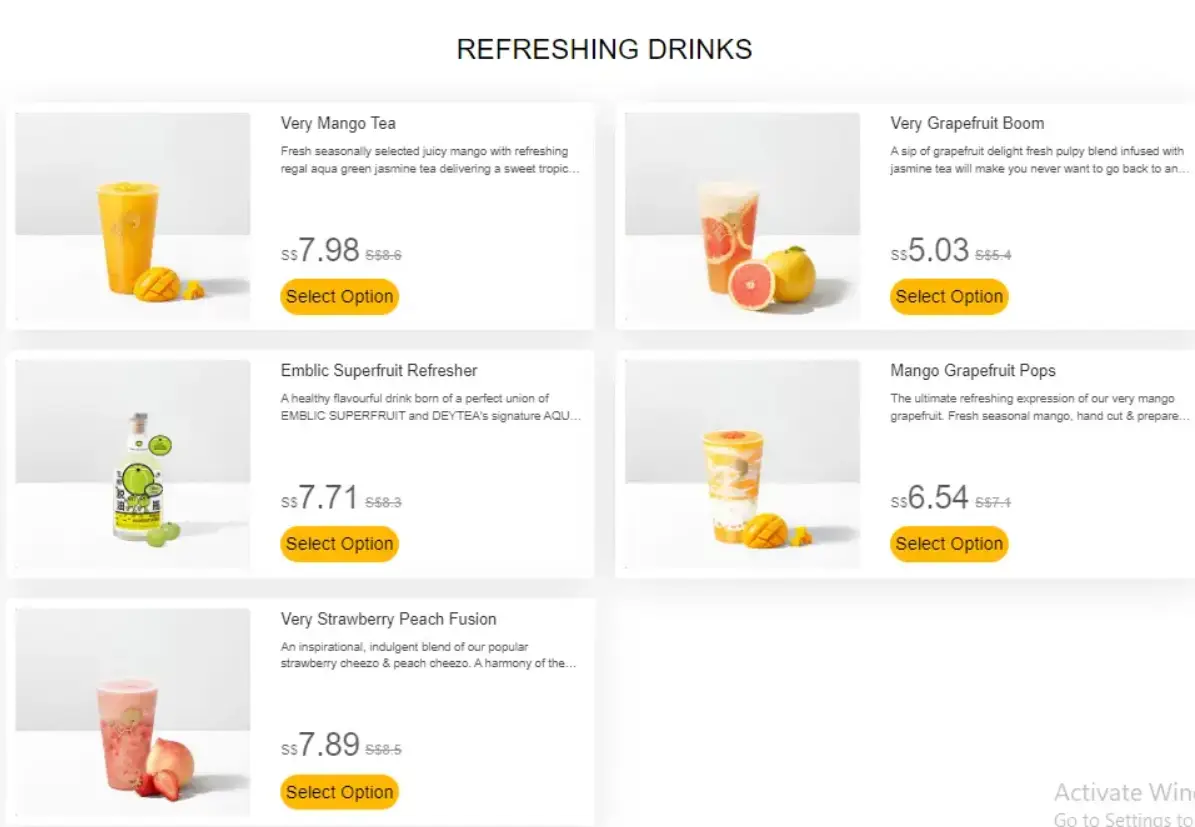Click Select Option for Mango Grapefruit Pops
The width and height of the screenshot is (1195, 827).
(948, 544)
